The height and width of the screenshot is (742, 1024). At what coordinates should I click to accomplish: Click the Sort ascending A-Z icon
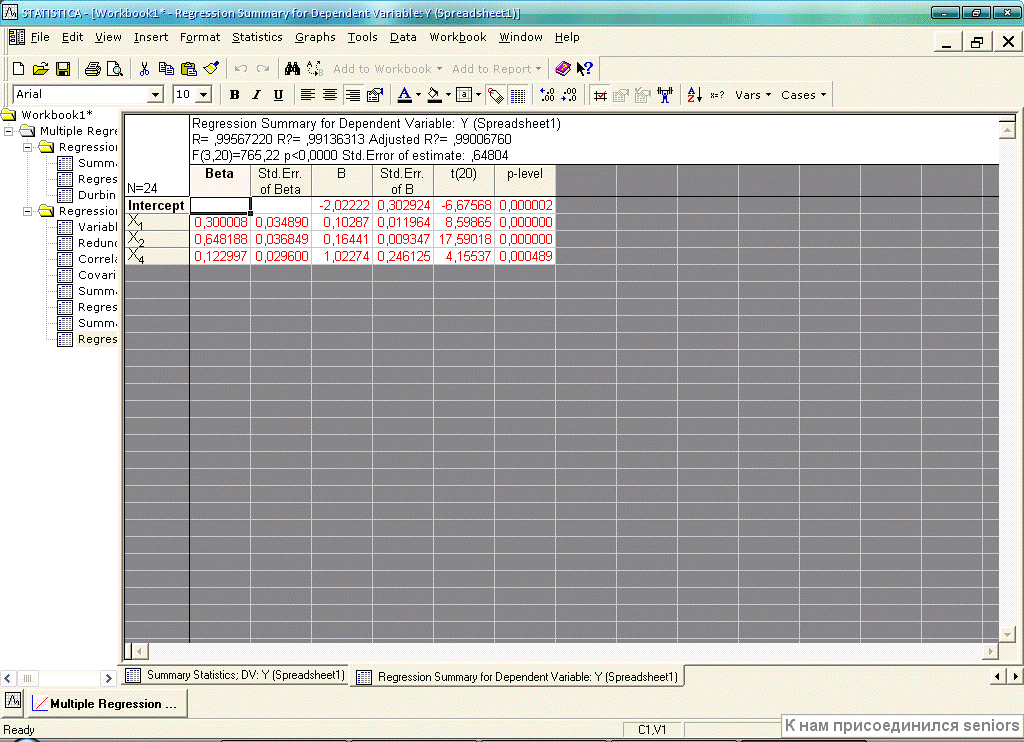(x=694, y=95)
